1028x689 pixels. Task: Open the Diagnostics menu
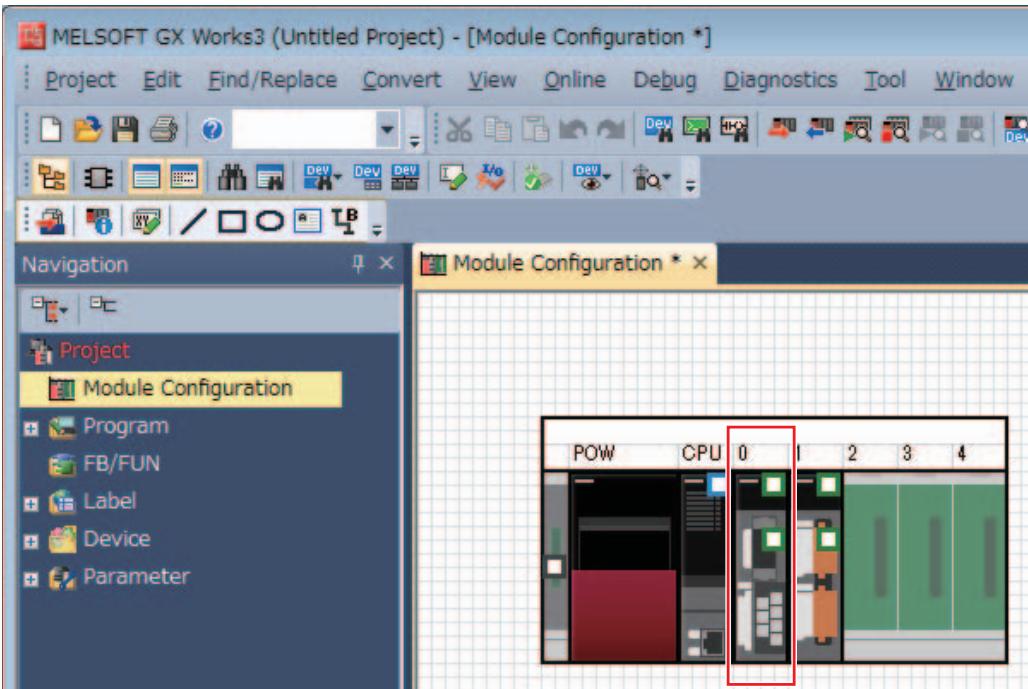coord(780,80)
